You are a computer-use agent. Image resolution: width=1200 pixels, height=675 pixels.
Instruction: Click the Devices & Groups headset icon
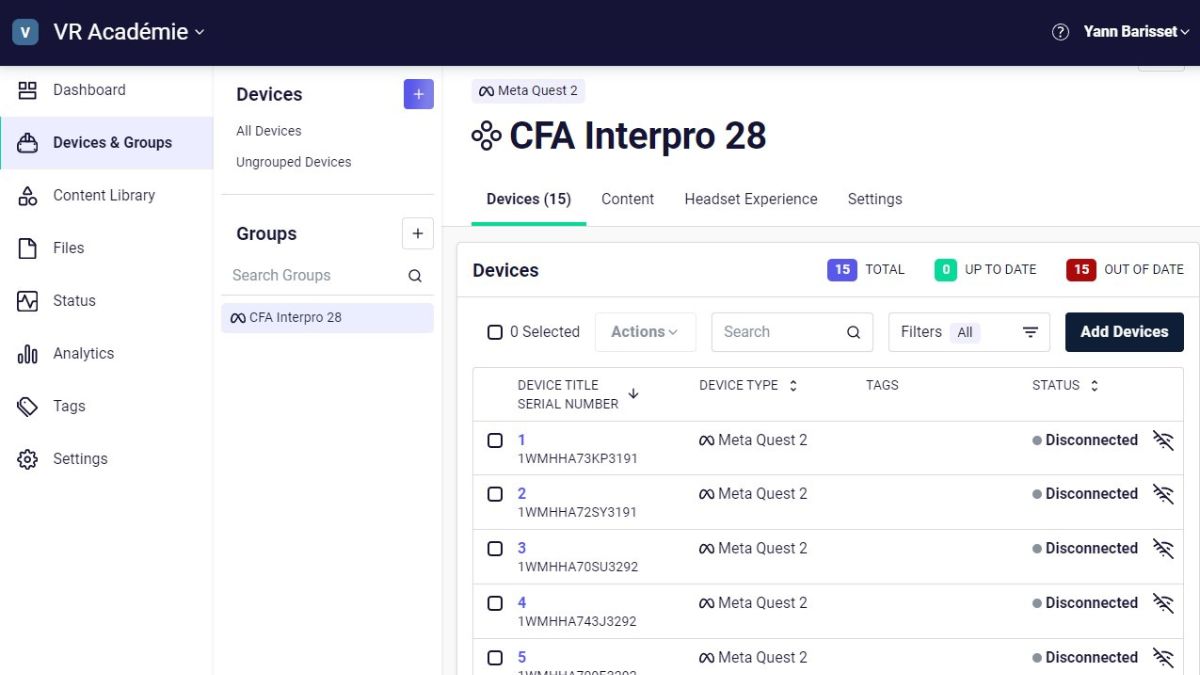[28, 143]
